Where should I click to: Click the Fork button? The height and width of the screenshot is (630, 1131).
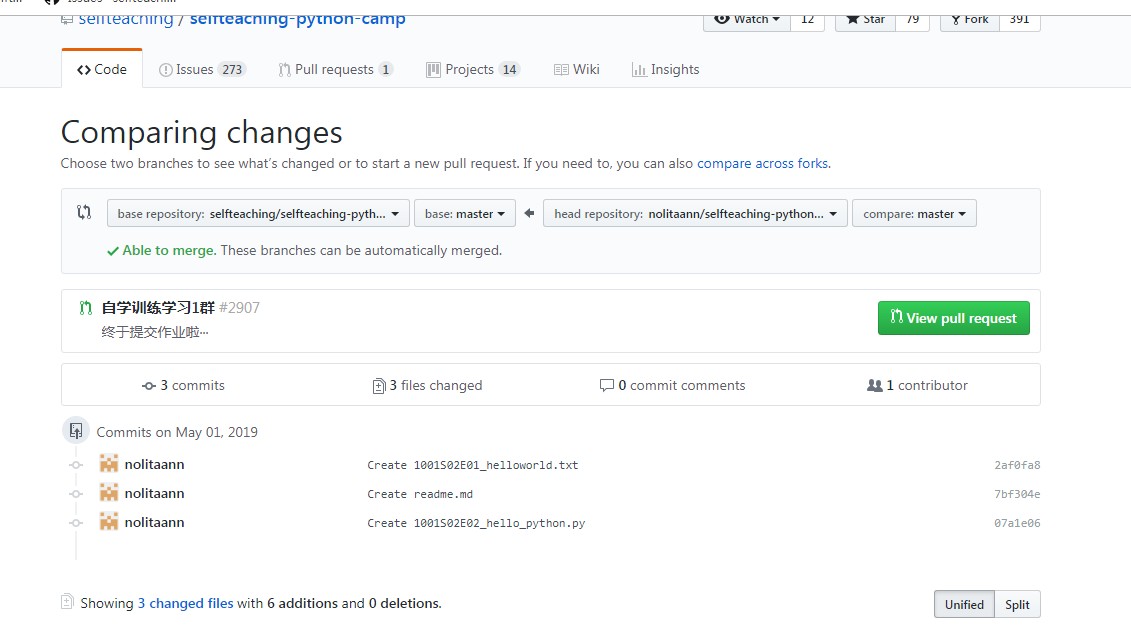pos(970,20)
